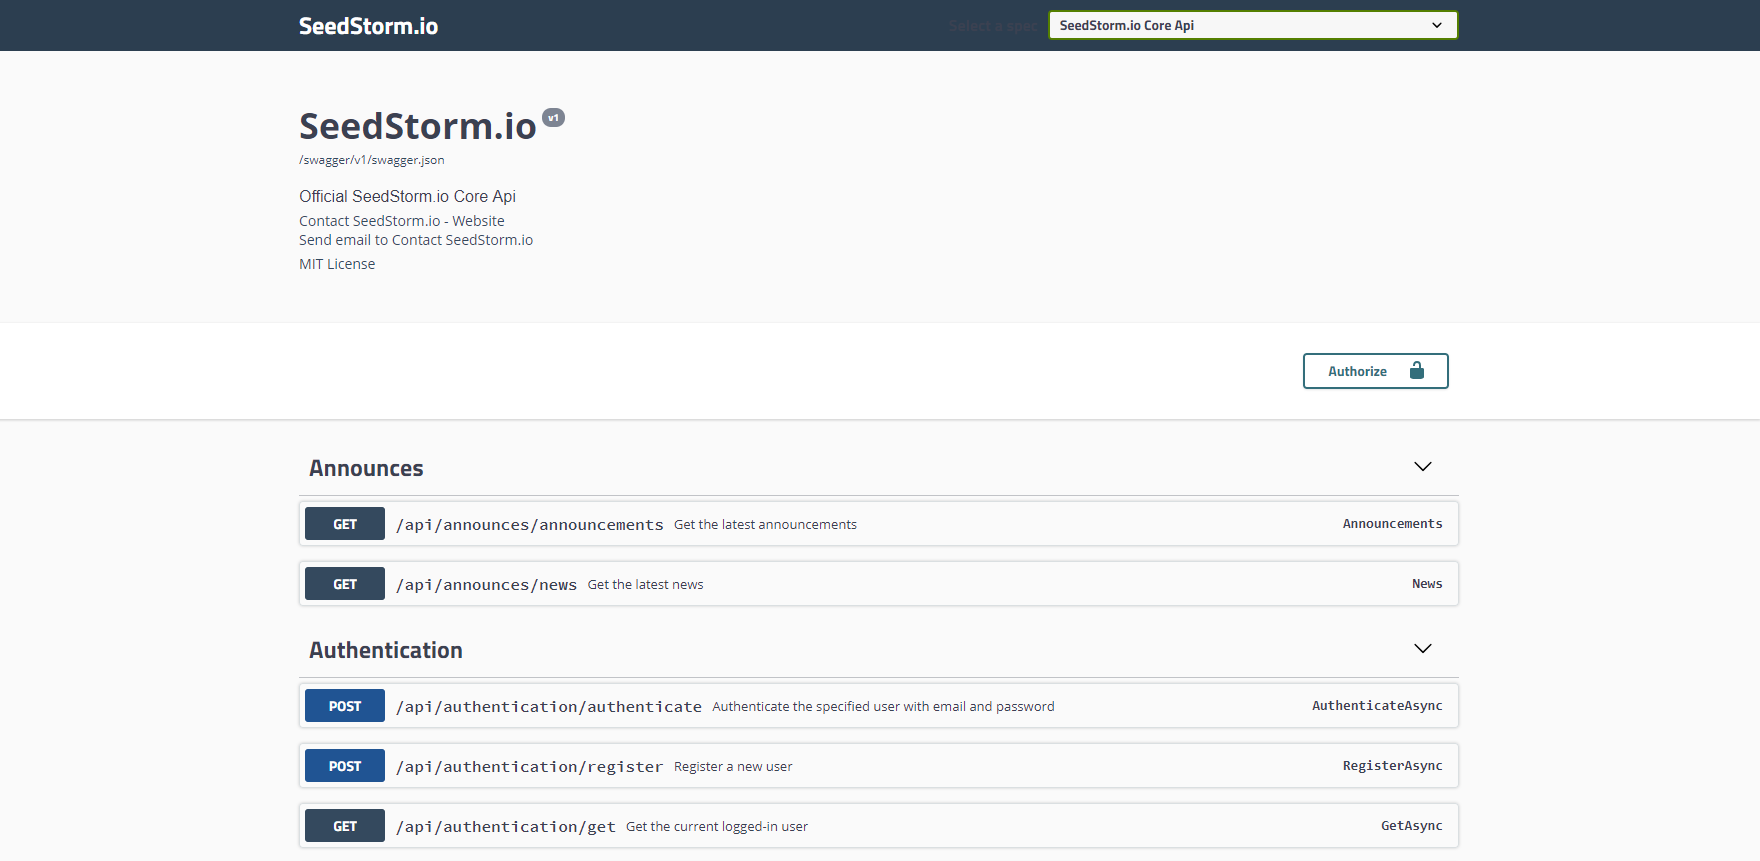Click the AuthenticateAsync operation label

(x=1376, y=706)
